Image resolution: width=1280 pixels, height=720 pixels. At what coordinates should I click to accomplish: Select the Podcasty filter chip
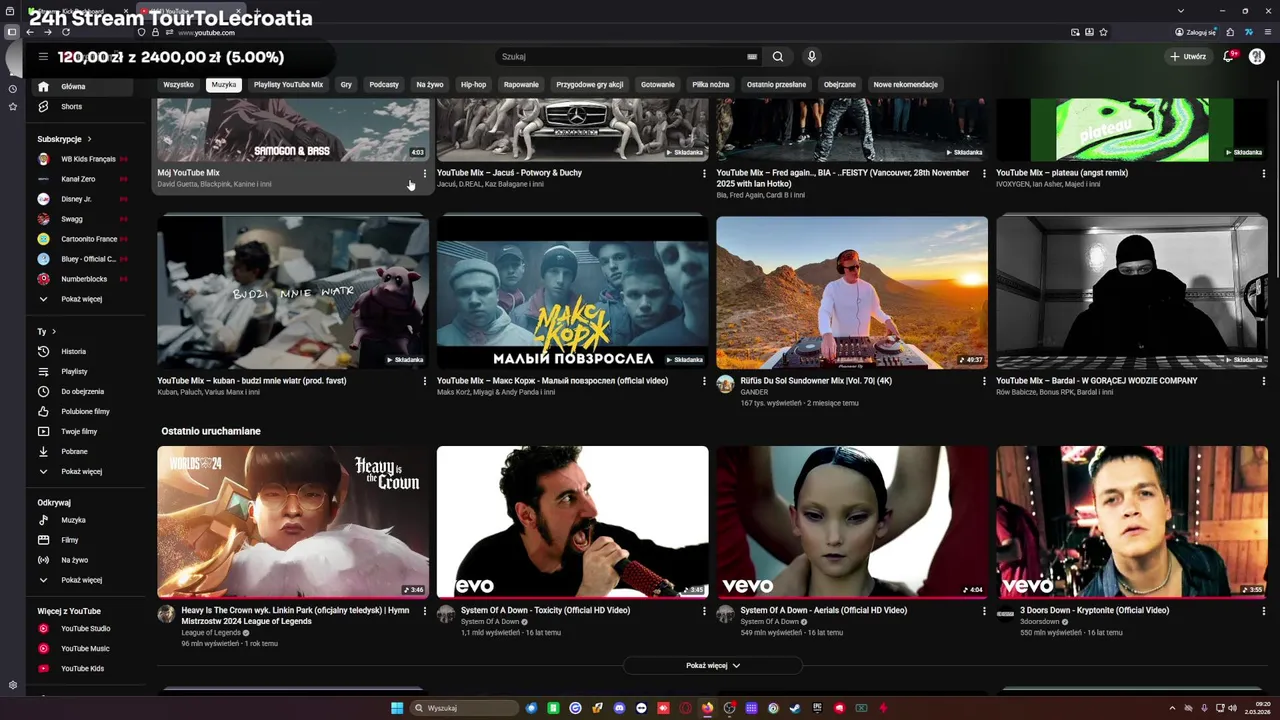[x=384, y=85]
